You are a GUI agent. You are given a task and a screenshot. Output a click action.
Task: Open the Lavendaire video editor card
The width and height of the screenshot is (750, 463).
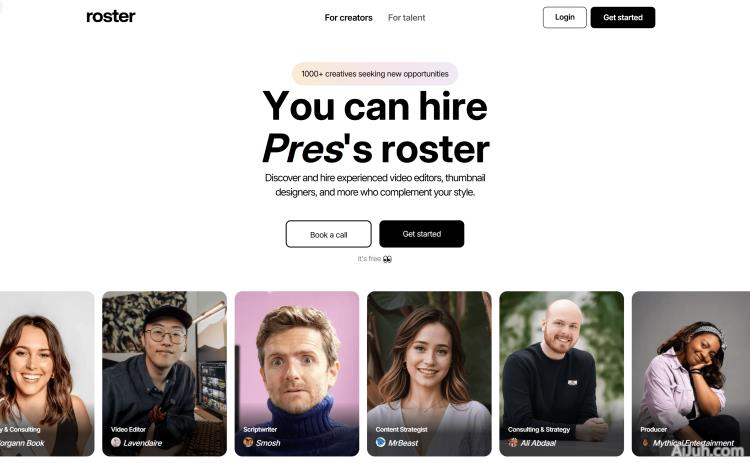(x=165, y=374)
